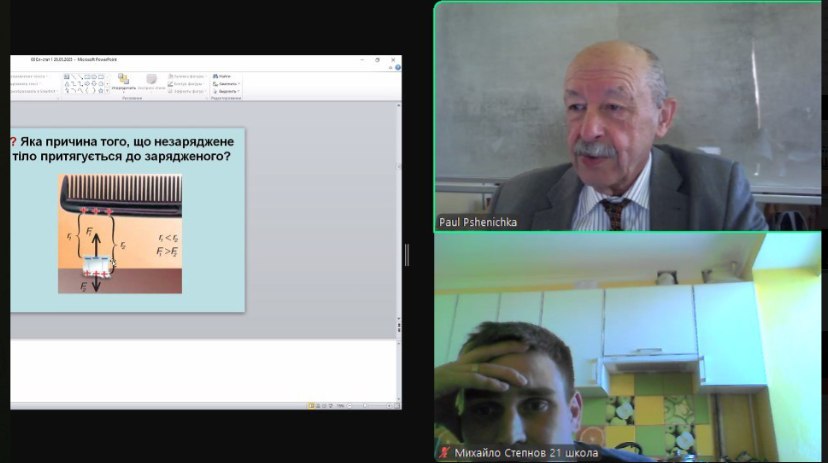This screenshot has width=828, height=463.
Task: Switch to Normal view in the status bar
Action: [311, 406]
